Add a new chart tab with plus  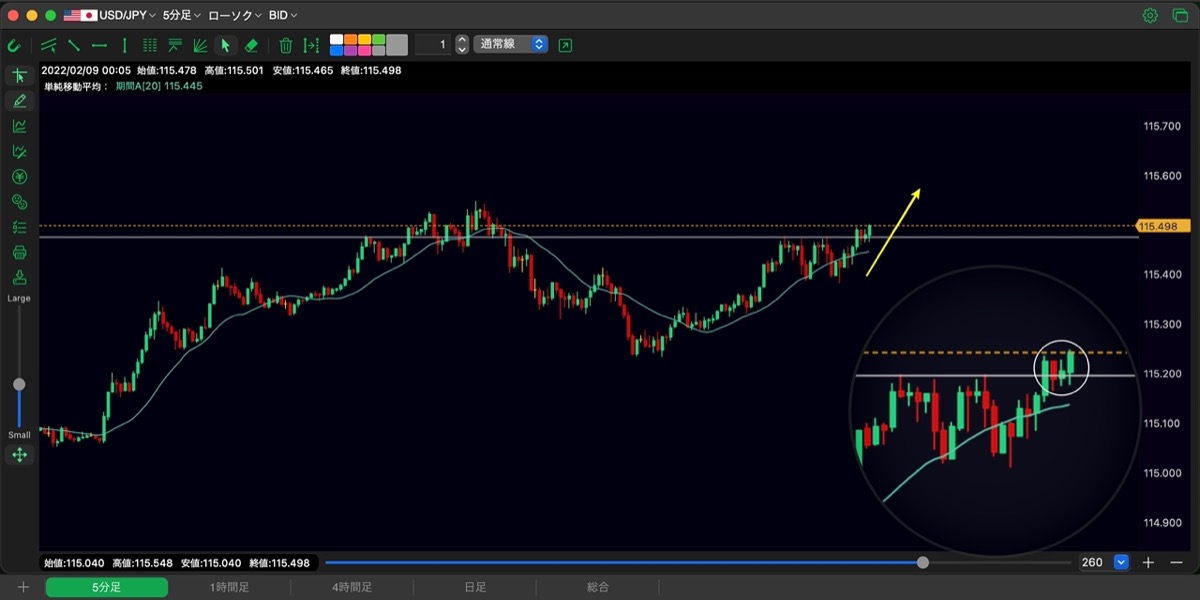[22, 587]
